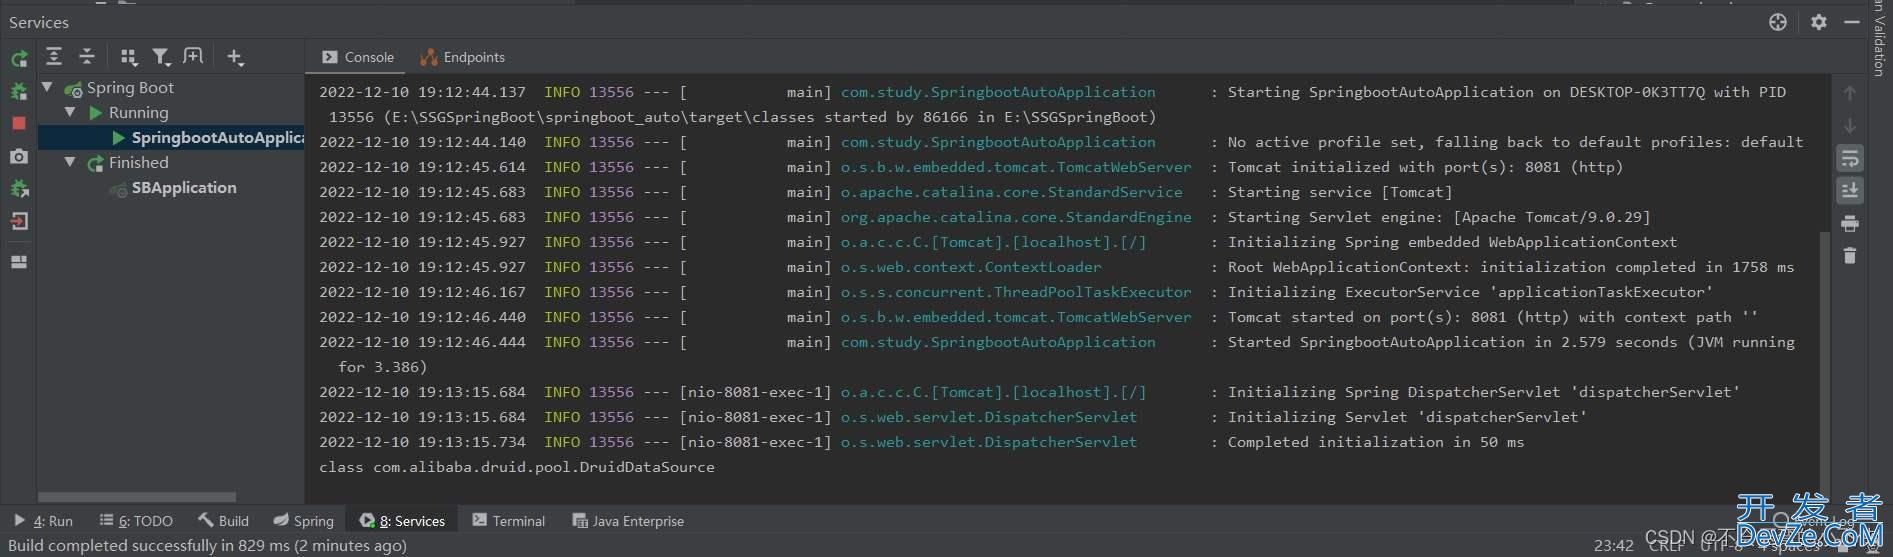Click 'Completed initialization in 50 ms' message
This screenshot has height=557, width=1893.
[x=1376, y=442]
